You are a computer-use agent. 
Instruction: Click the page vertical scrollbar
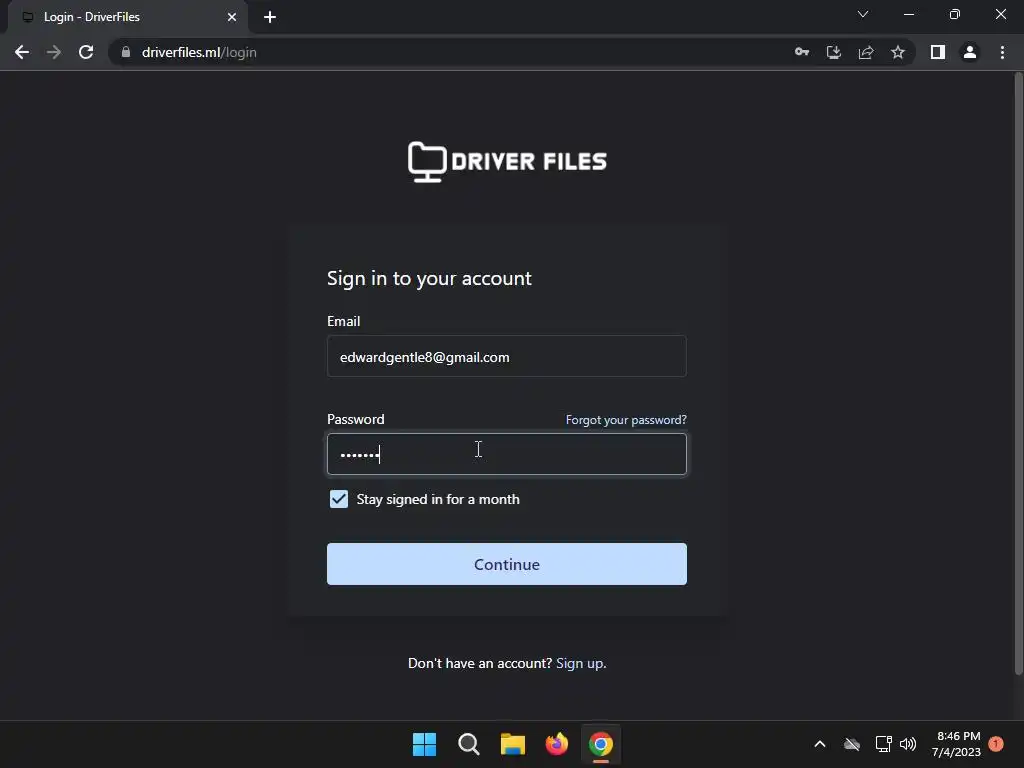click(x=1019, y=374)
